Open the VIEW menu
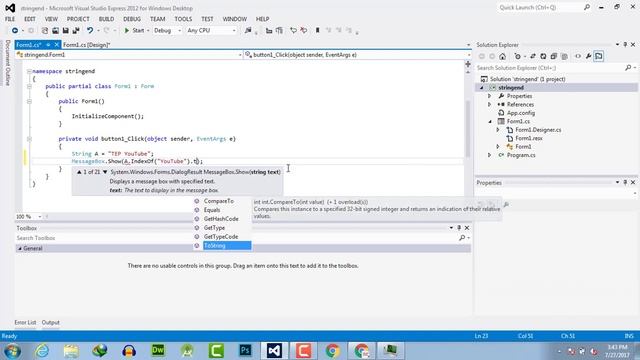This screenshot has height=360, width=640. point(51,19)
